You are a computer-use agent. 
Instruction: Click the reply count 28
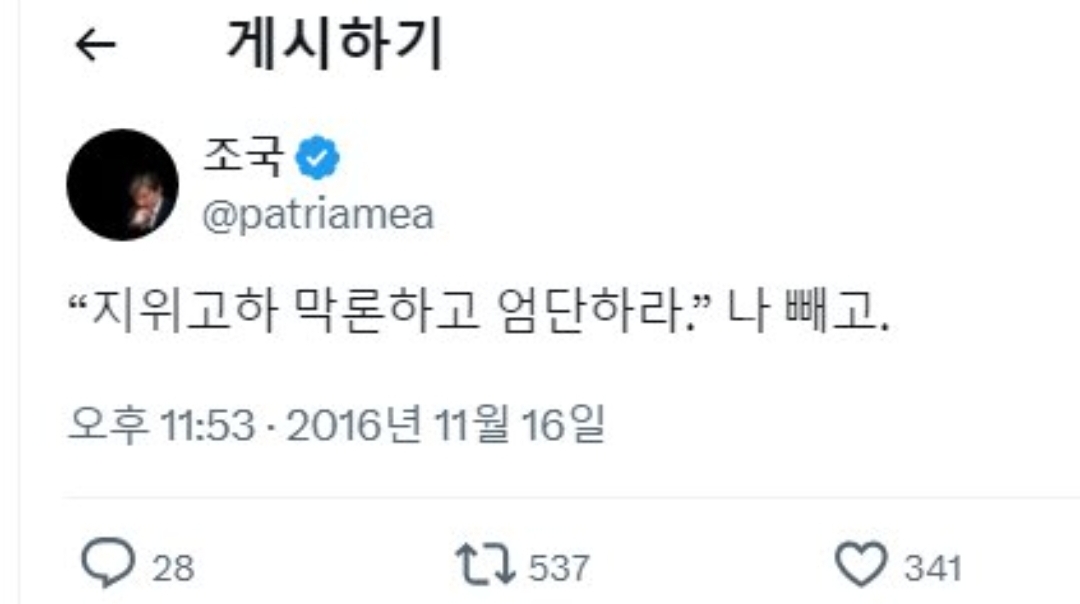click(173, 569)
